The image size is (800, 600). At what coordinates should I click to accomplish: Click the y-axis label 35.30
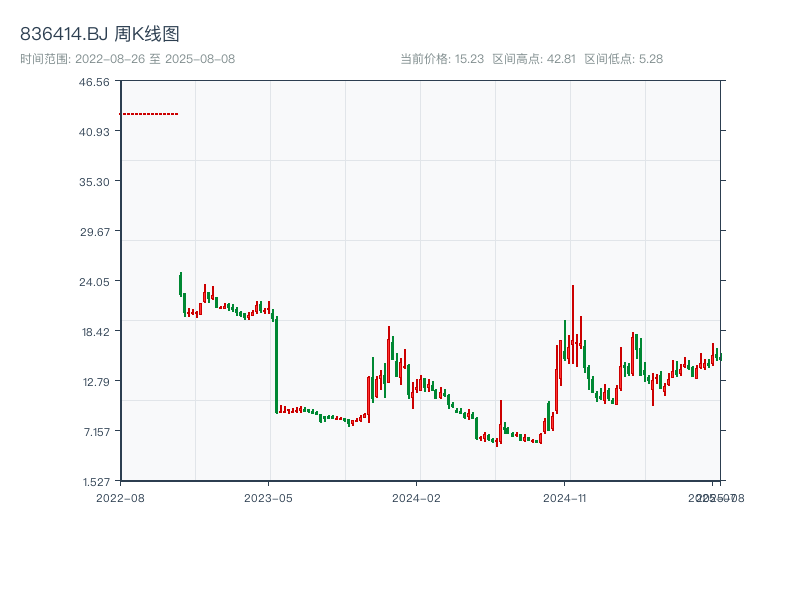click(x=94, y=182)
